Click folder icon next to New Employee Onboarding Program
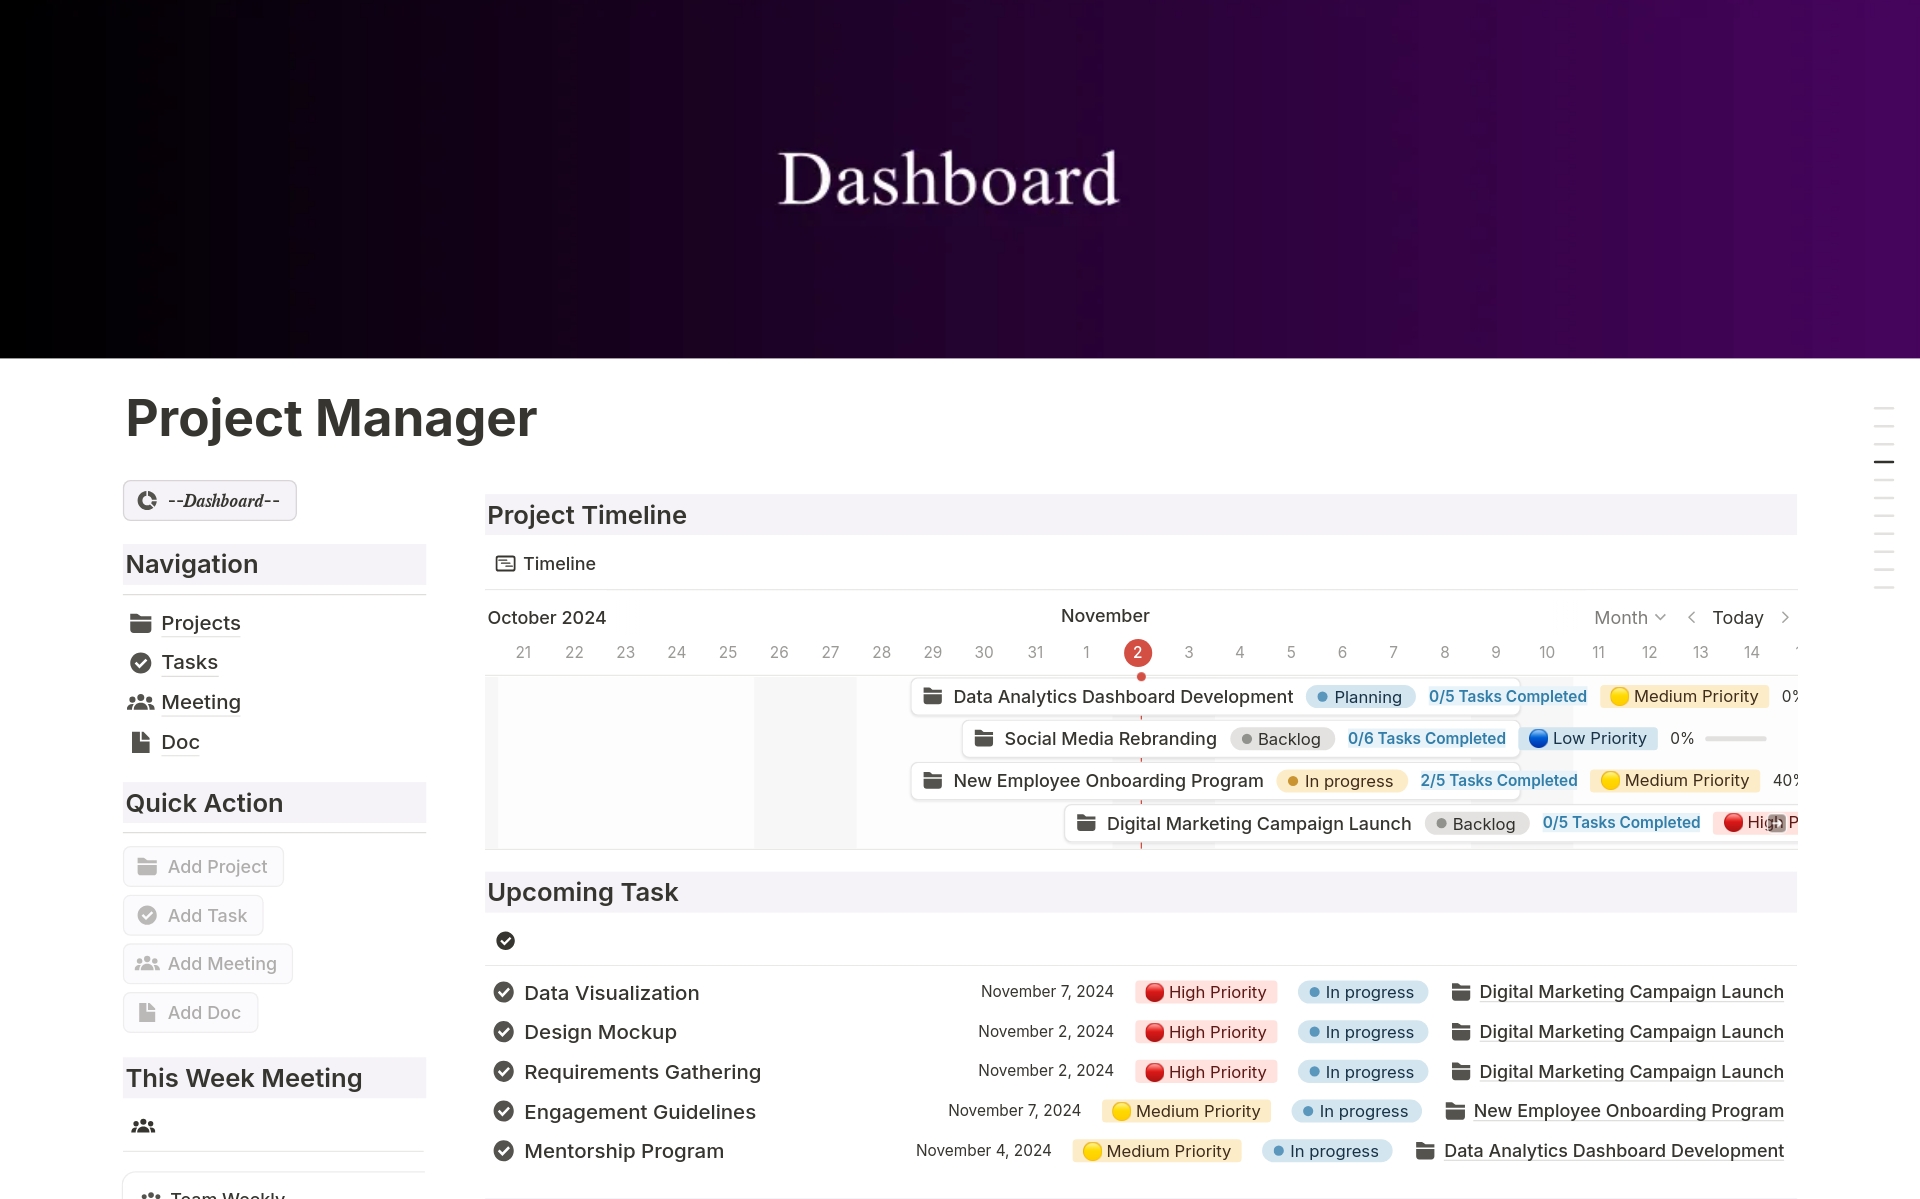This screenshot has height=1199, width=1920. (x=933, y=781)
